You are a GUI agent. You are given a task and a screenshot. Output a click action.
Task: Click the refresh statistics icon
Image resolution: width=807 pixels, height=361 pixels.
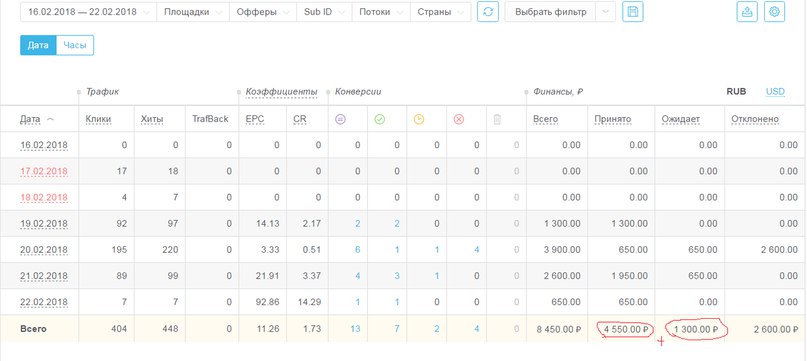[x=488, y=12]
